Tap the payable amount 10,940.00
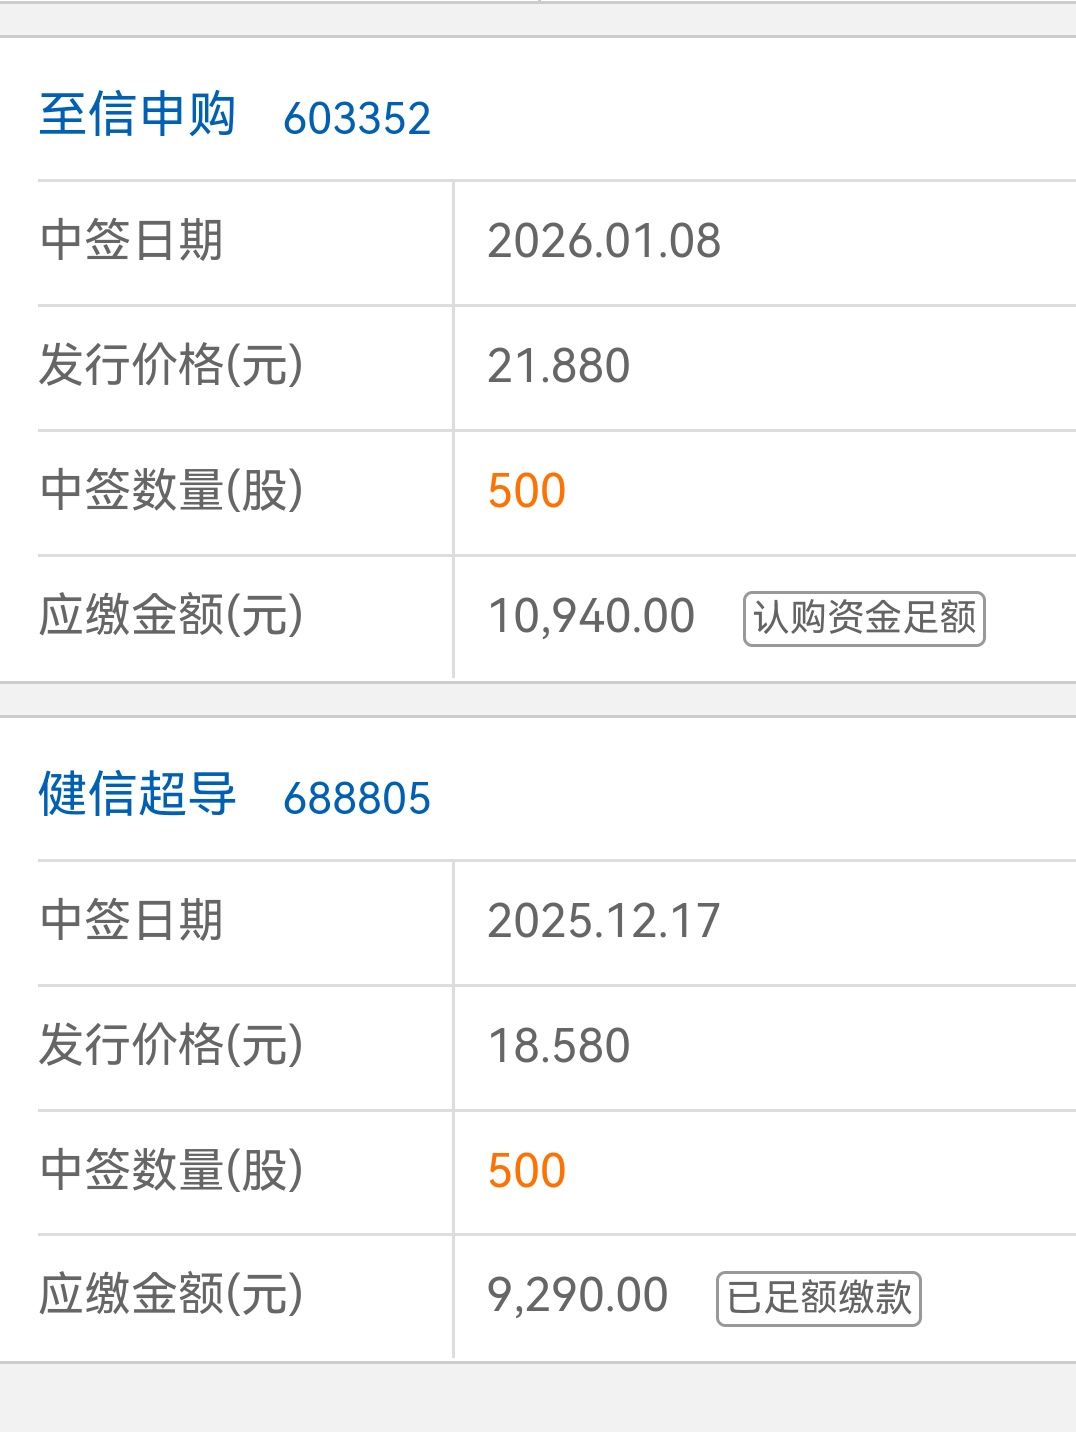Screen dimensions: 1076x1432 coord(591,616)
